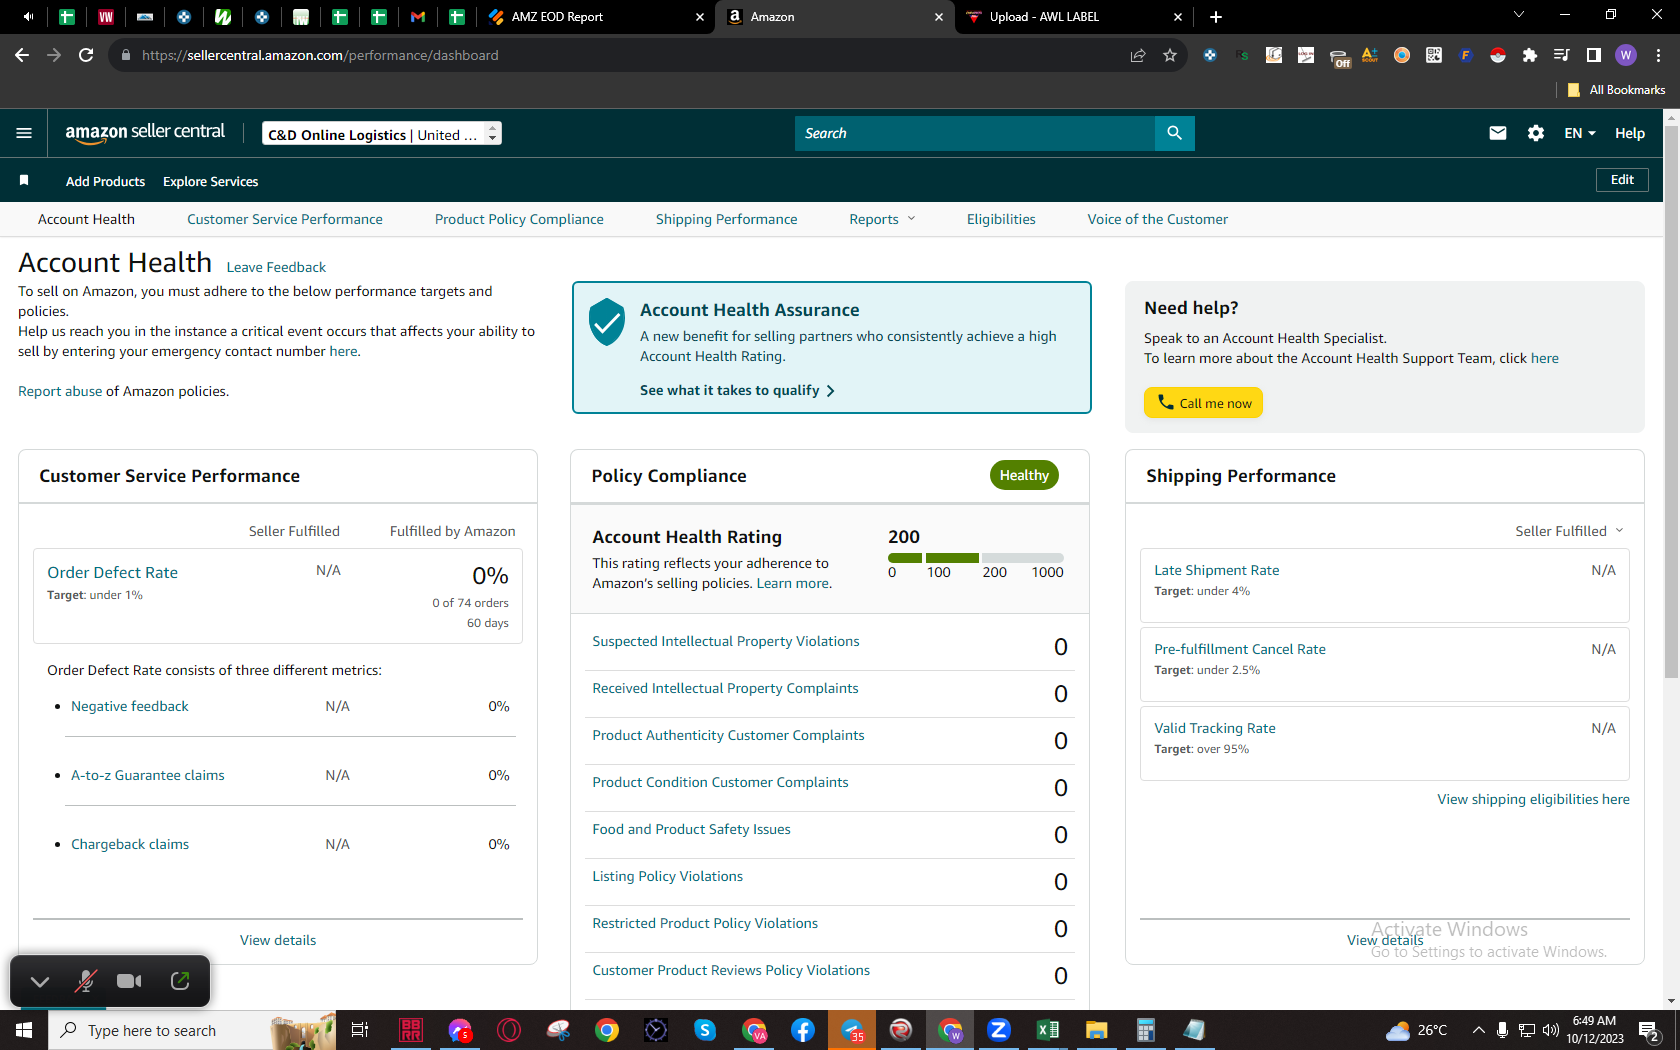Image resolution: width=1680 pixels, height=1050 pixels.
Task: Switch to the Upload - AWL LABEL tab
Action: tap(1073, 17)
